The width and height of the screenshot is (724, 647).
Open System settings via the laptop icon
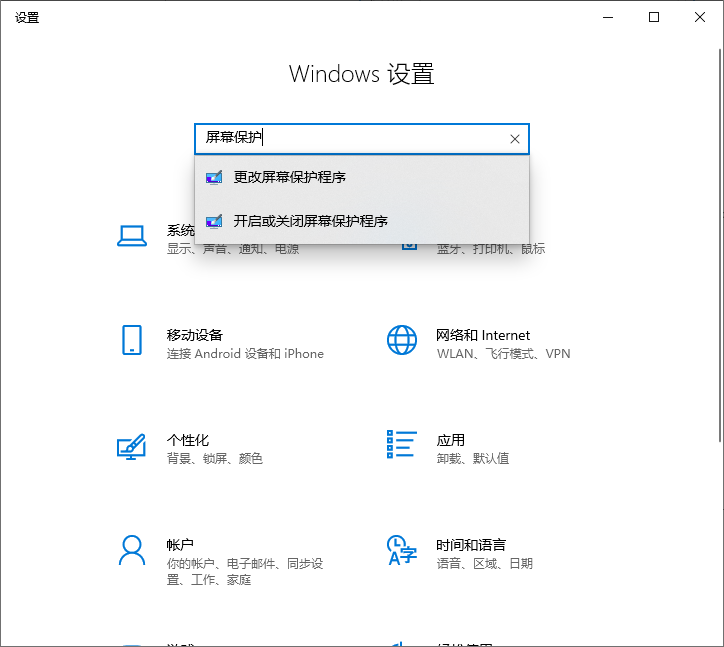click(x=132, y=236)
